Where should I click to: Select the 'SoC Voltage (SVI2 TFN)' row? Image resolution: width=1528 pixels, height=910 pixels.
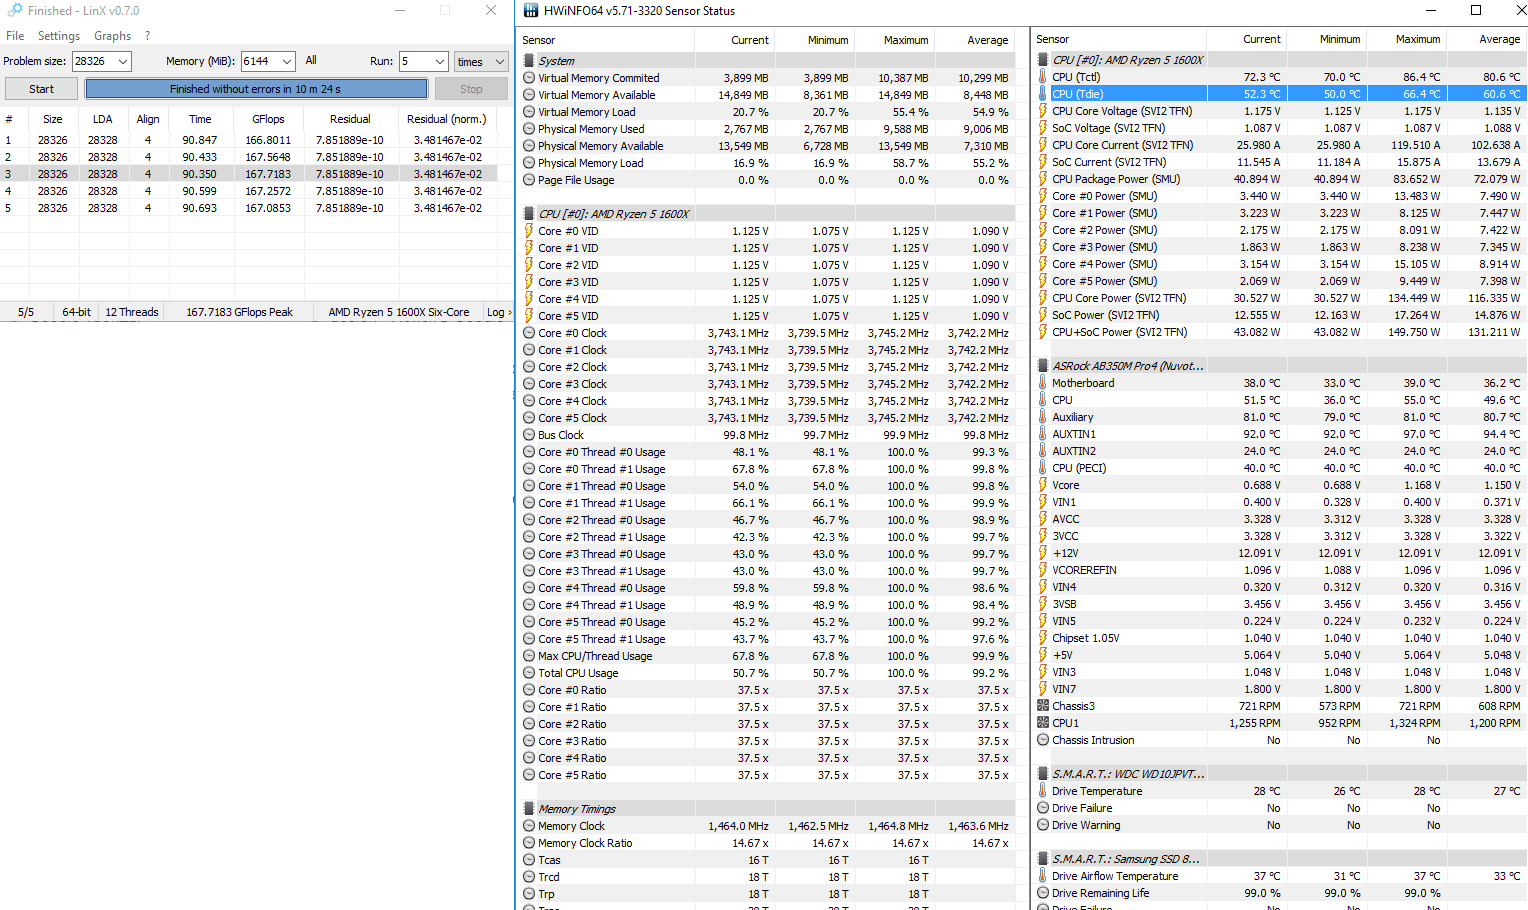pos(1281,128)
